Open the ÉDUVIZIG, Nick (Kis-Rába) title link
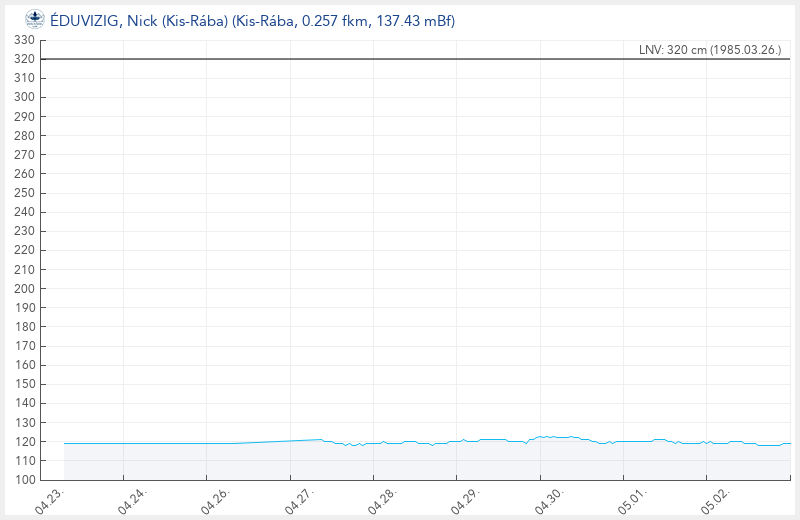 [x=253, y=20]
